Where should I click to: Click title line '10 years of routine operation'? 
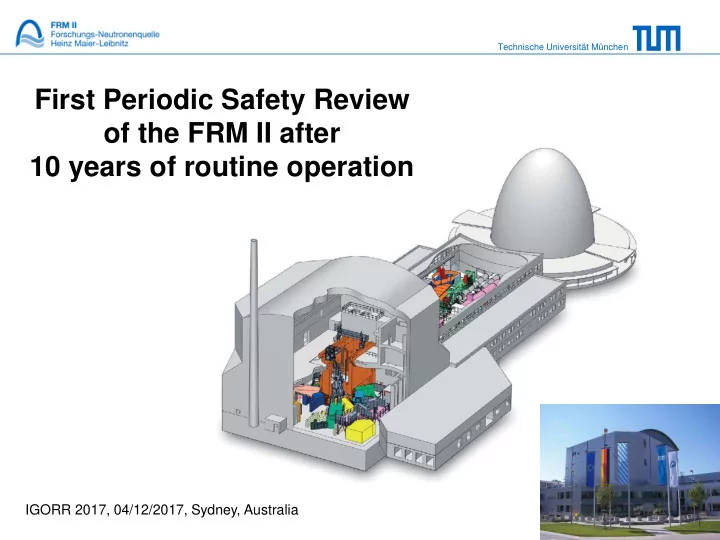pos(222,167)
